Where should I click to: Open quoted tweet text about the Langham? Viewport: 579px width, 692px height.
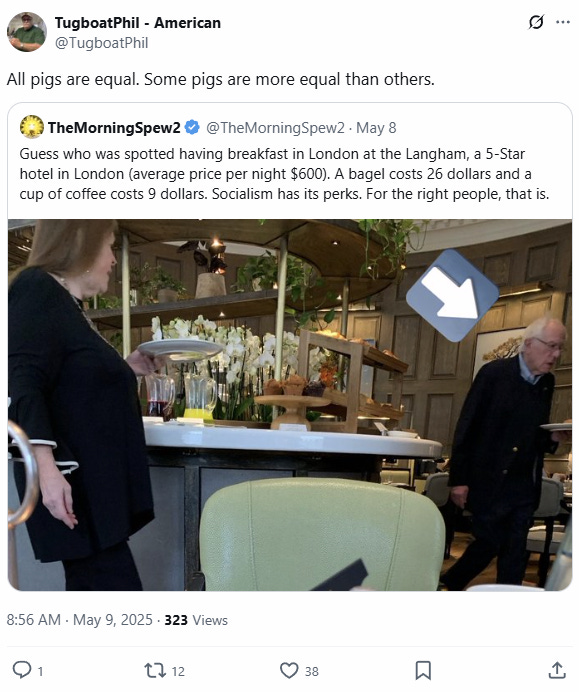coord(284,174)
